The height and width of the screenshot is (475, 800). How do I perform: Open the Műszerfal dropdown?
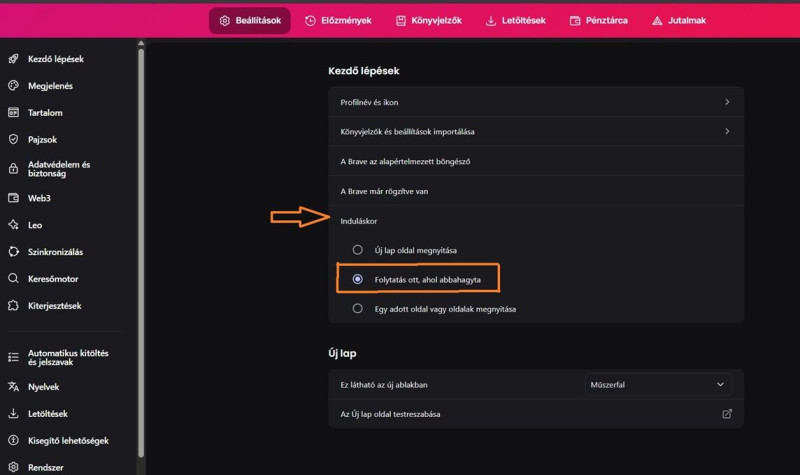[x=658, y=385]
